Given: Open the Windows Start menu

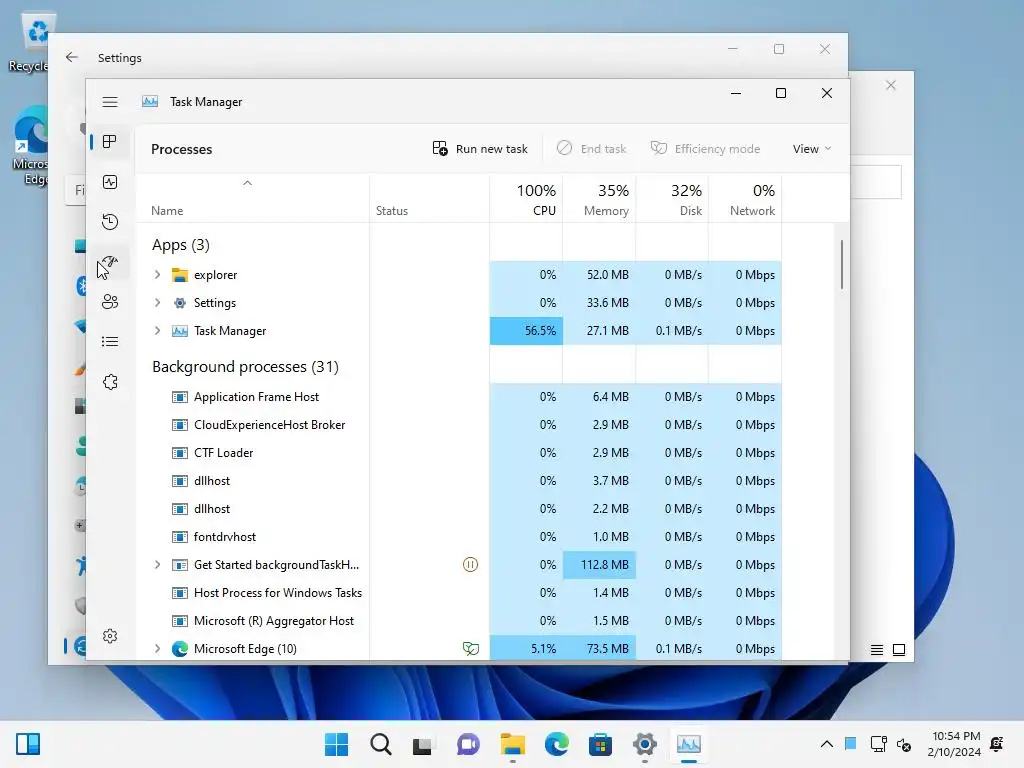Looking at the screenshot, I should coord(336,744).
